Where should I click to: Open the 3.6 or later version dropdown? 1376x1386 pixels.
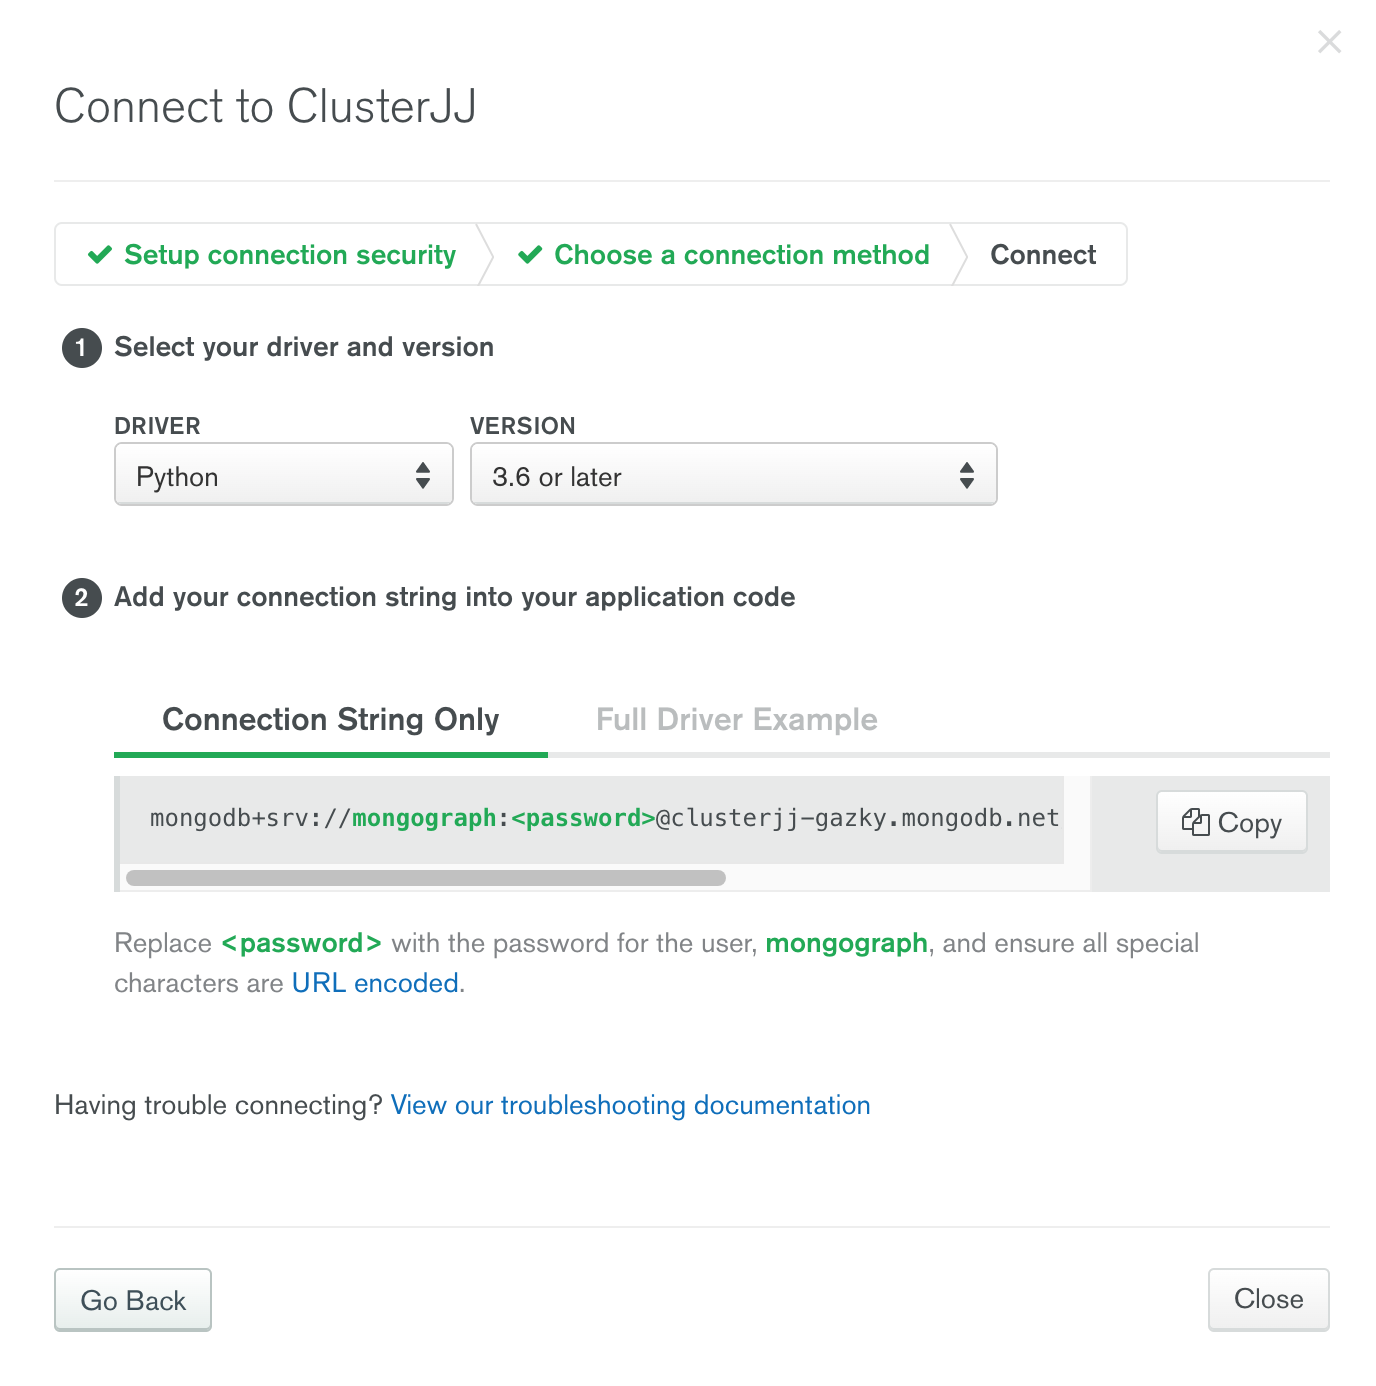[732, 475]
